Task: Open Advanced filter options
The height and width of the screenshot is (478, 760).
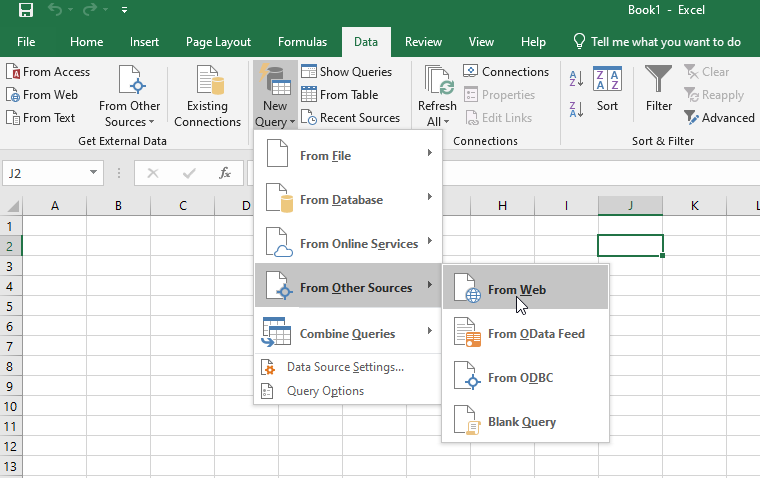Action: [x=719, y=118]
